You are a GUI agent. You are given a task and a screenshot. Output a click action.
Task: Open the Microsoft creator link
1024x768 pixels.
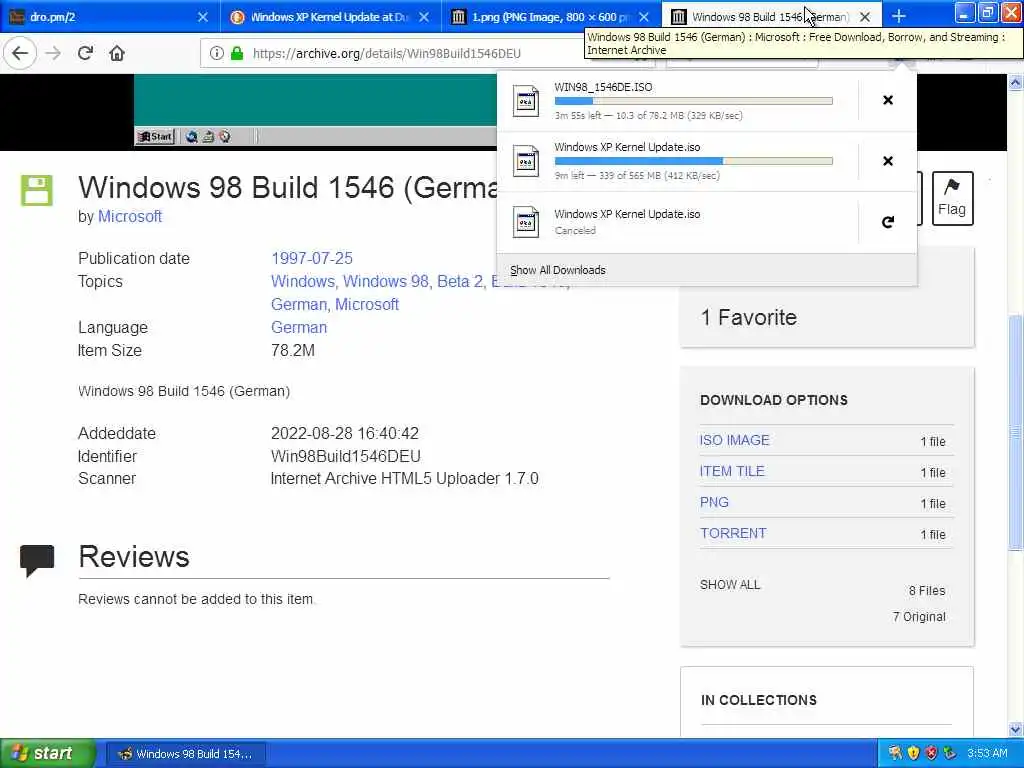point(129,216)
